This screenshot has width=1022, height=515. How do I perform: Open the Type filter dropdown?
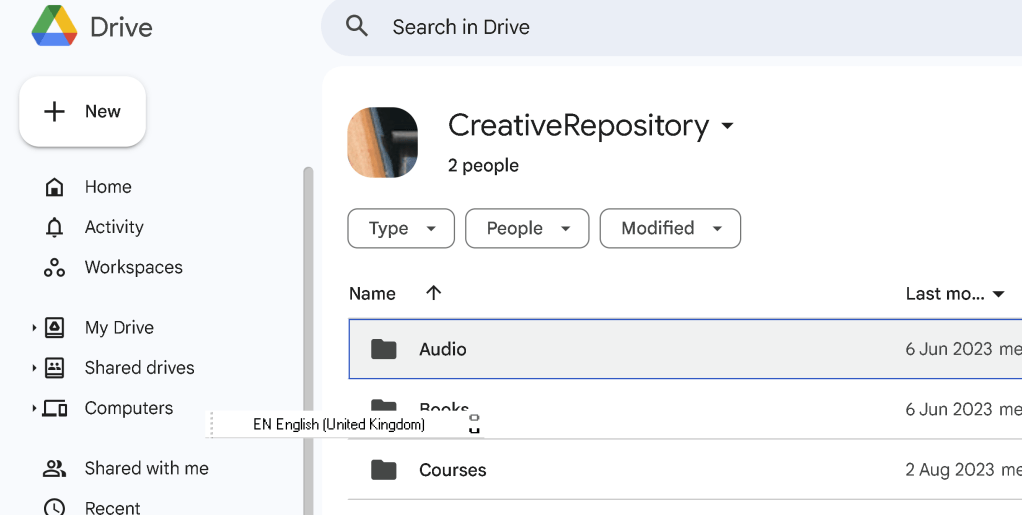[401, 228]
